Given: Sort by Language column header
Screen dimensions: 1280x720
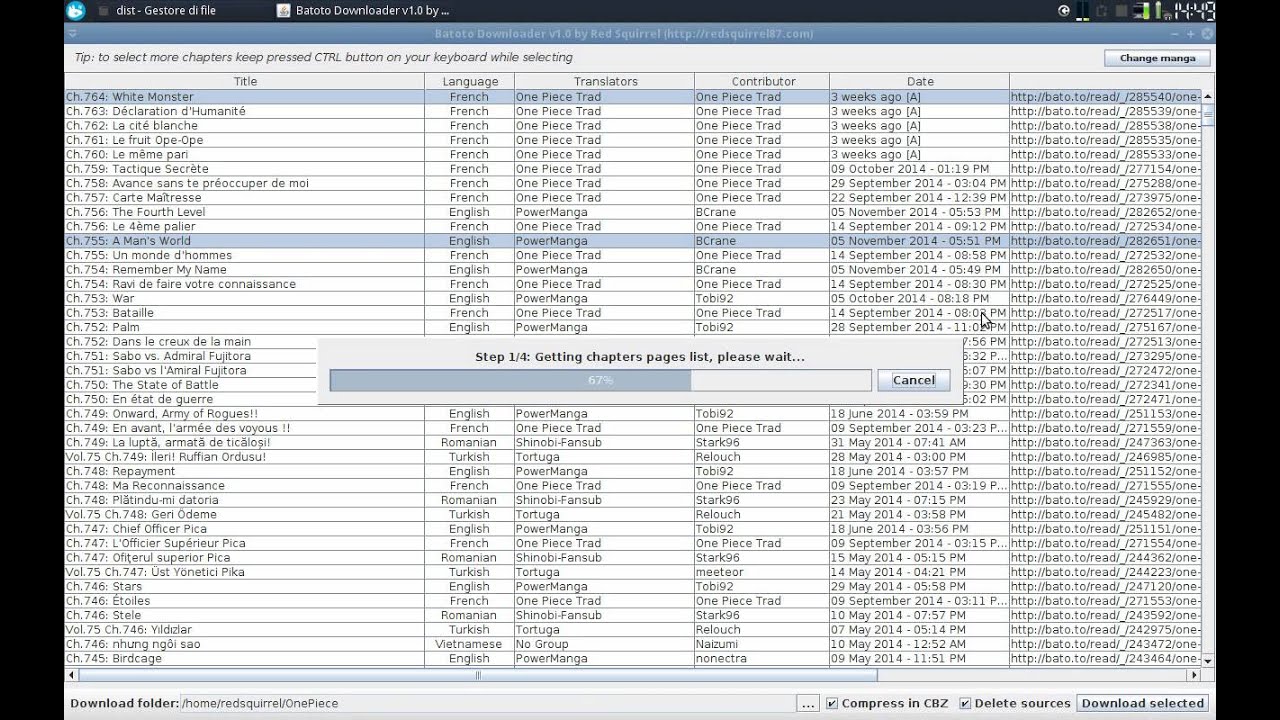Looking at the screenshot, I should point(469,81).
